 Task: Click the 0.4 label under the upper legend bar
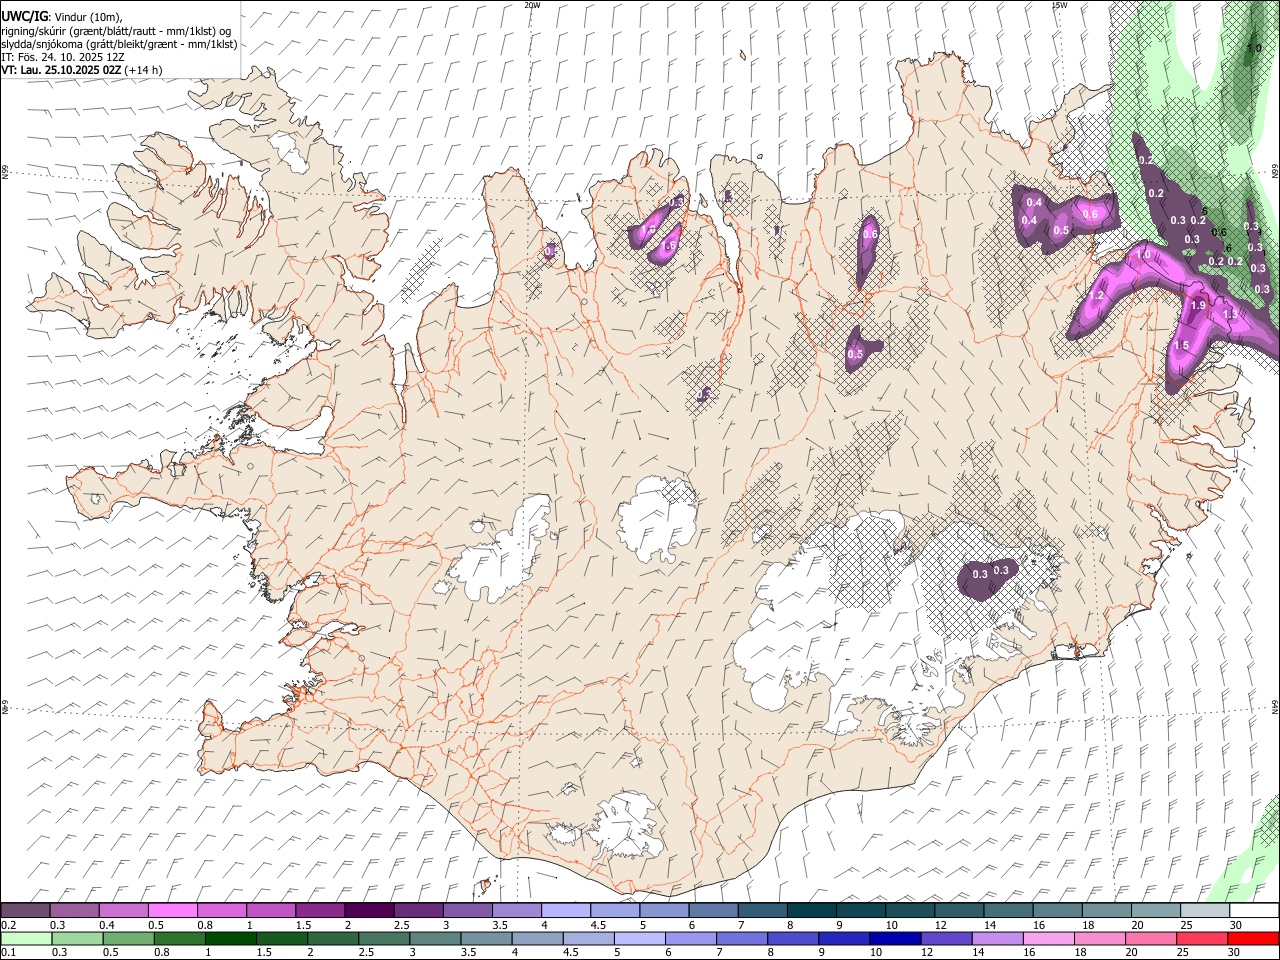[x=106, y=925]
